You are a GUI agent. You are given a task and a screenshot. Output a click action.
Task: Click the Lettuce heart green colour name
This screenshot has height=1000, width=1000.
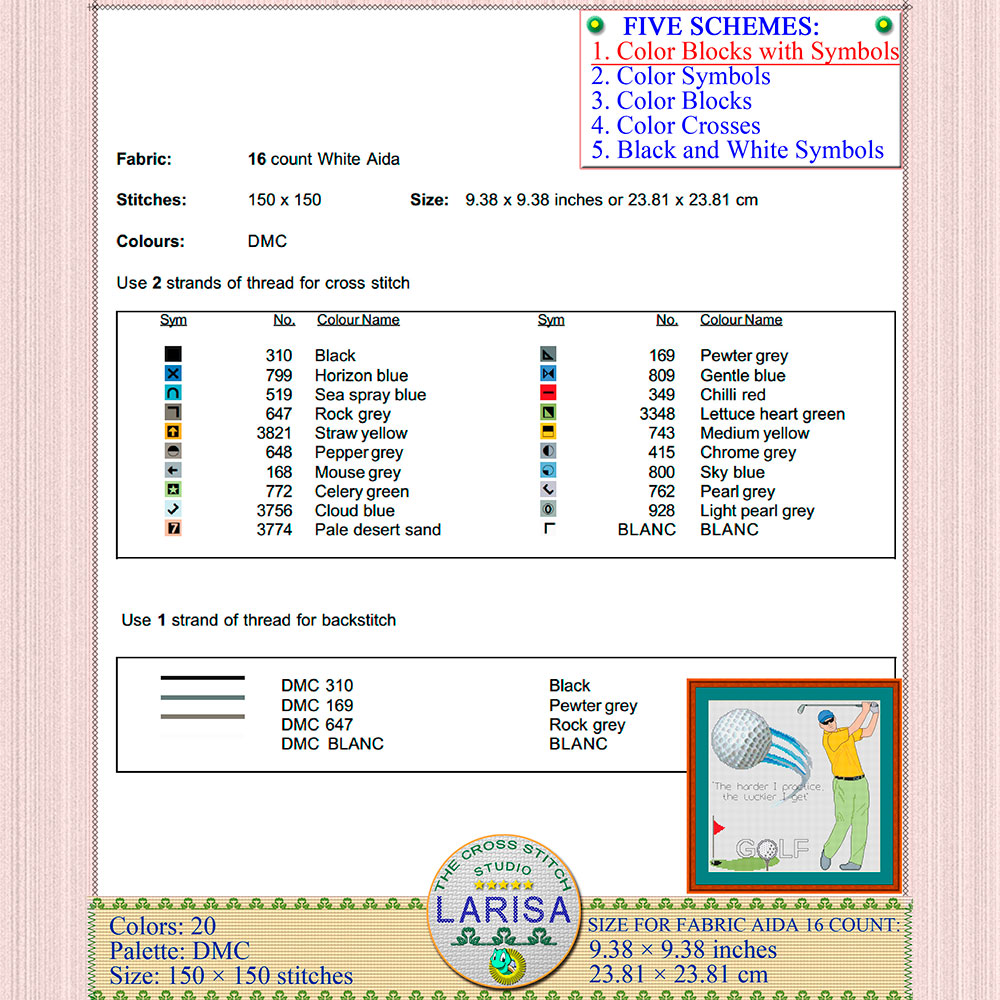point(772,415)
